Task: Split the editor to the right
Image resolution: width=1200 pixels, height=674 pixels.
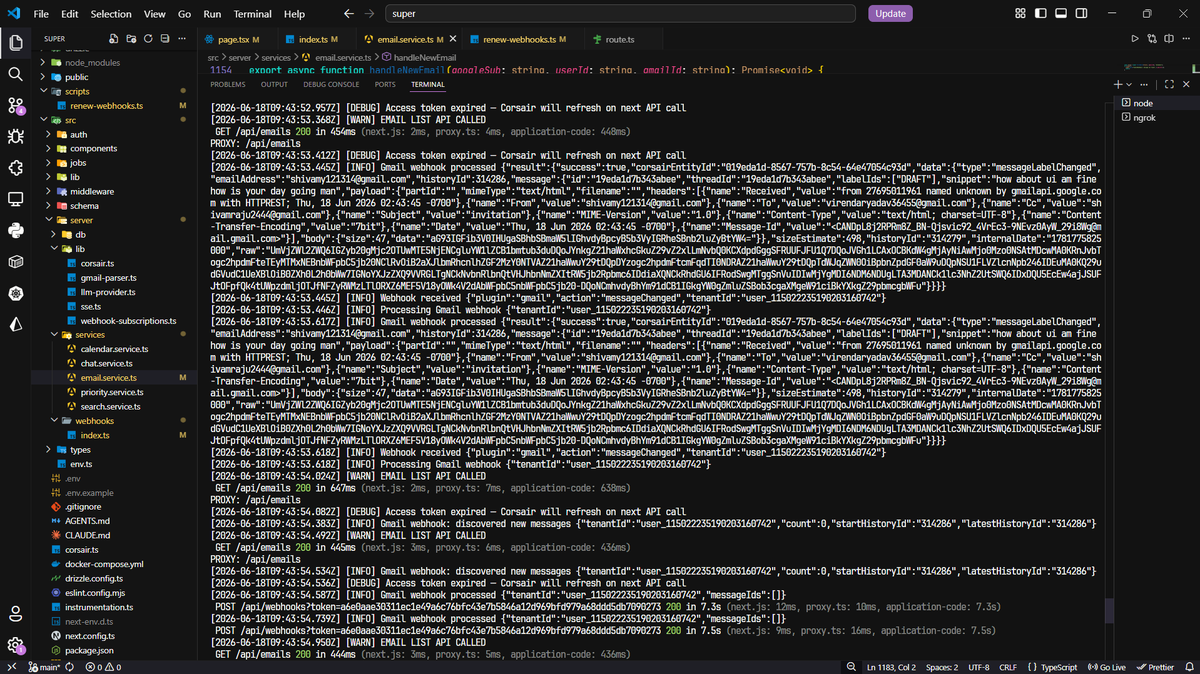Action: pyautogui.click(x=1168, y=38)
